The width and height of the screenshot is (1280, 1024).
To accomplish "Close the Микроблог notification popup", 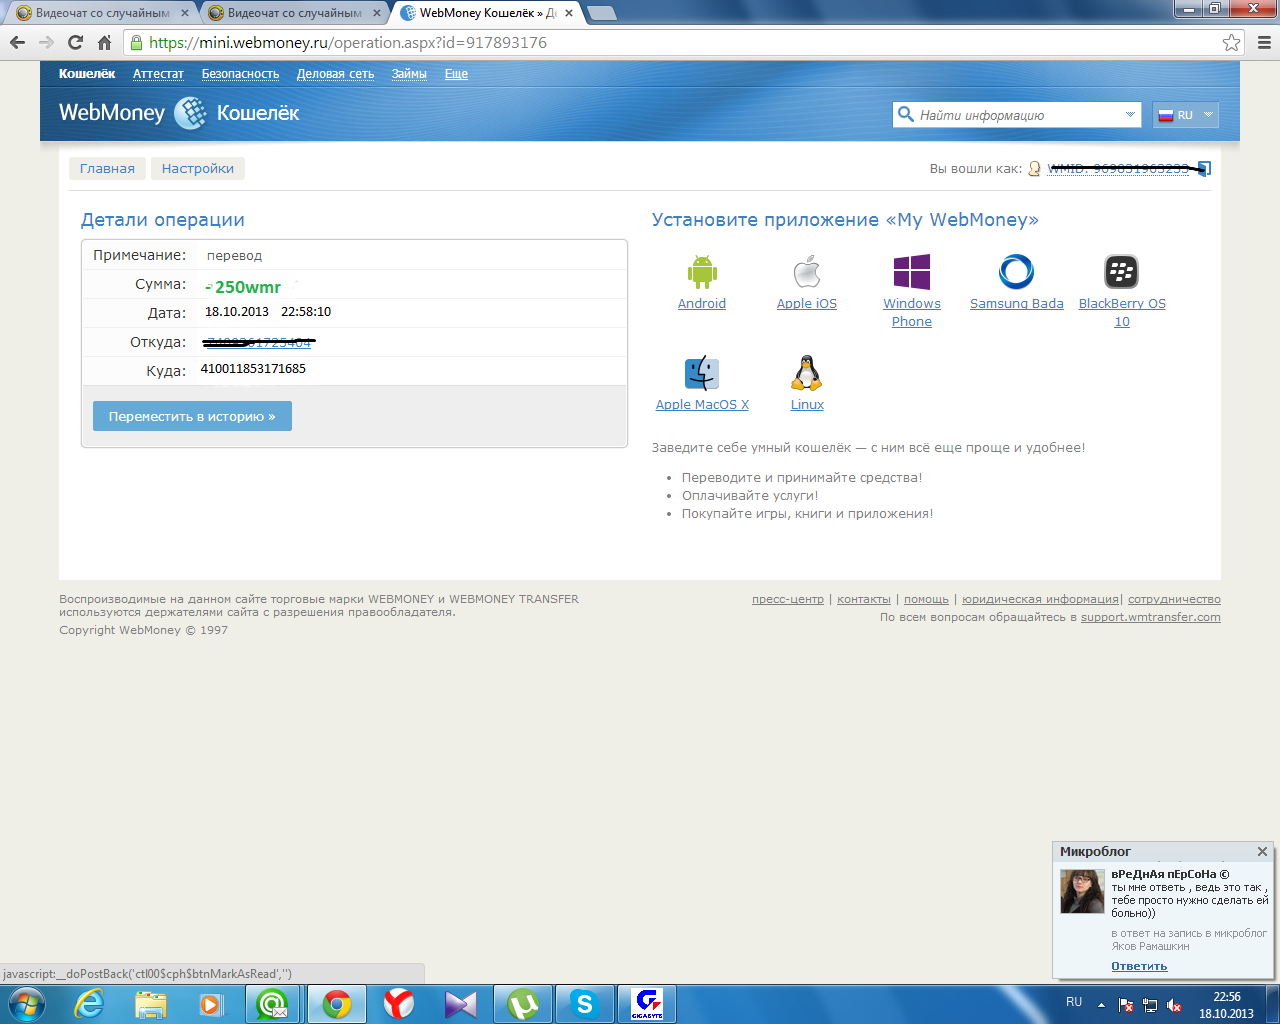I will tap(1262, 851).
